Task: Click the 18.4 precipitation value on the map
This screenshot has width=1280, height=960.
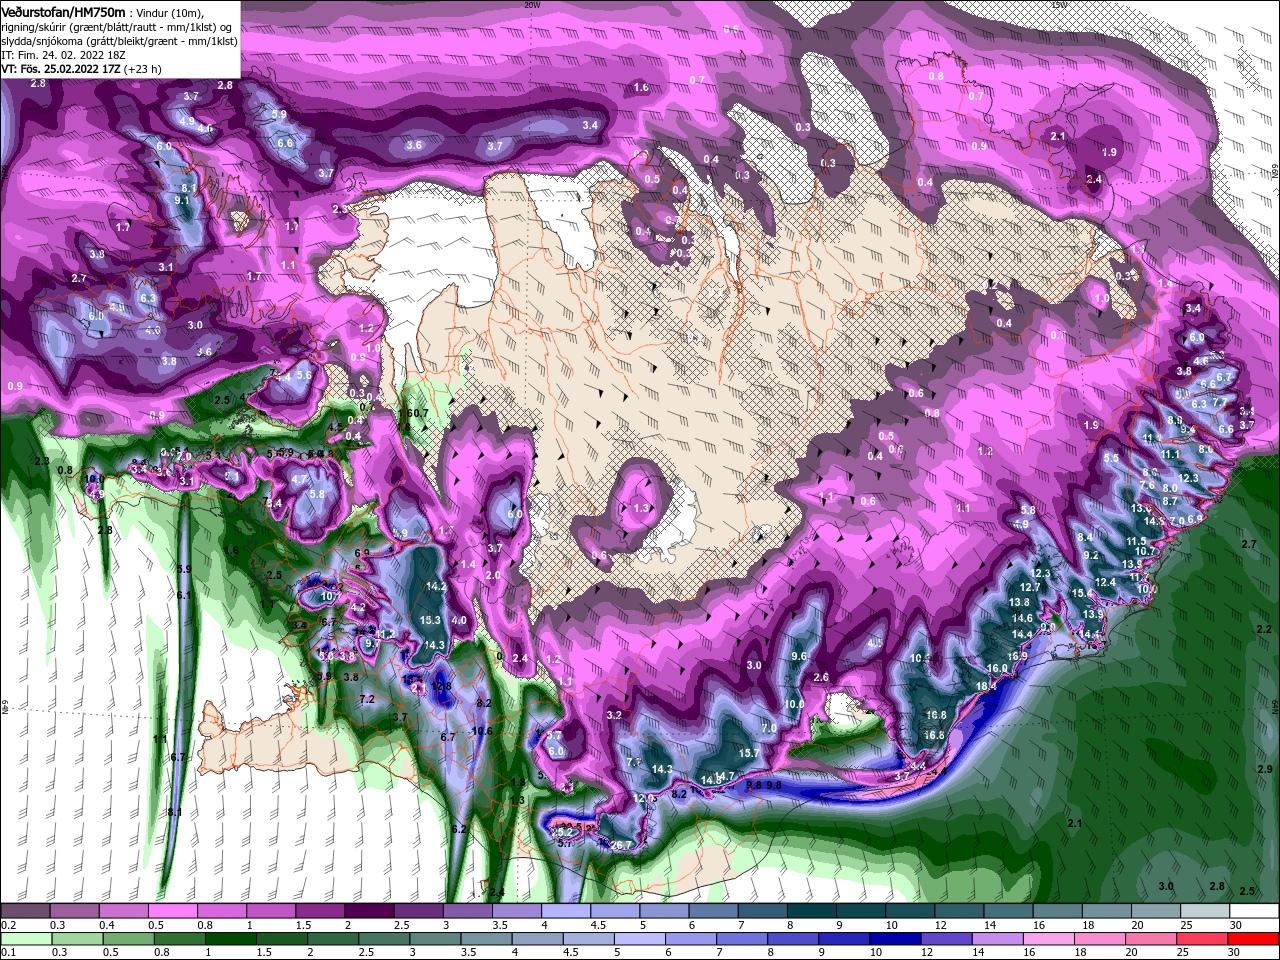Action: click(x=986, y=686)
